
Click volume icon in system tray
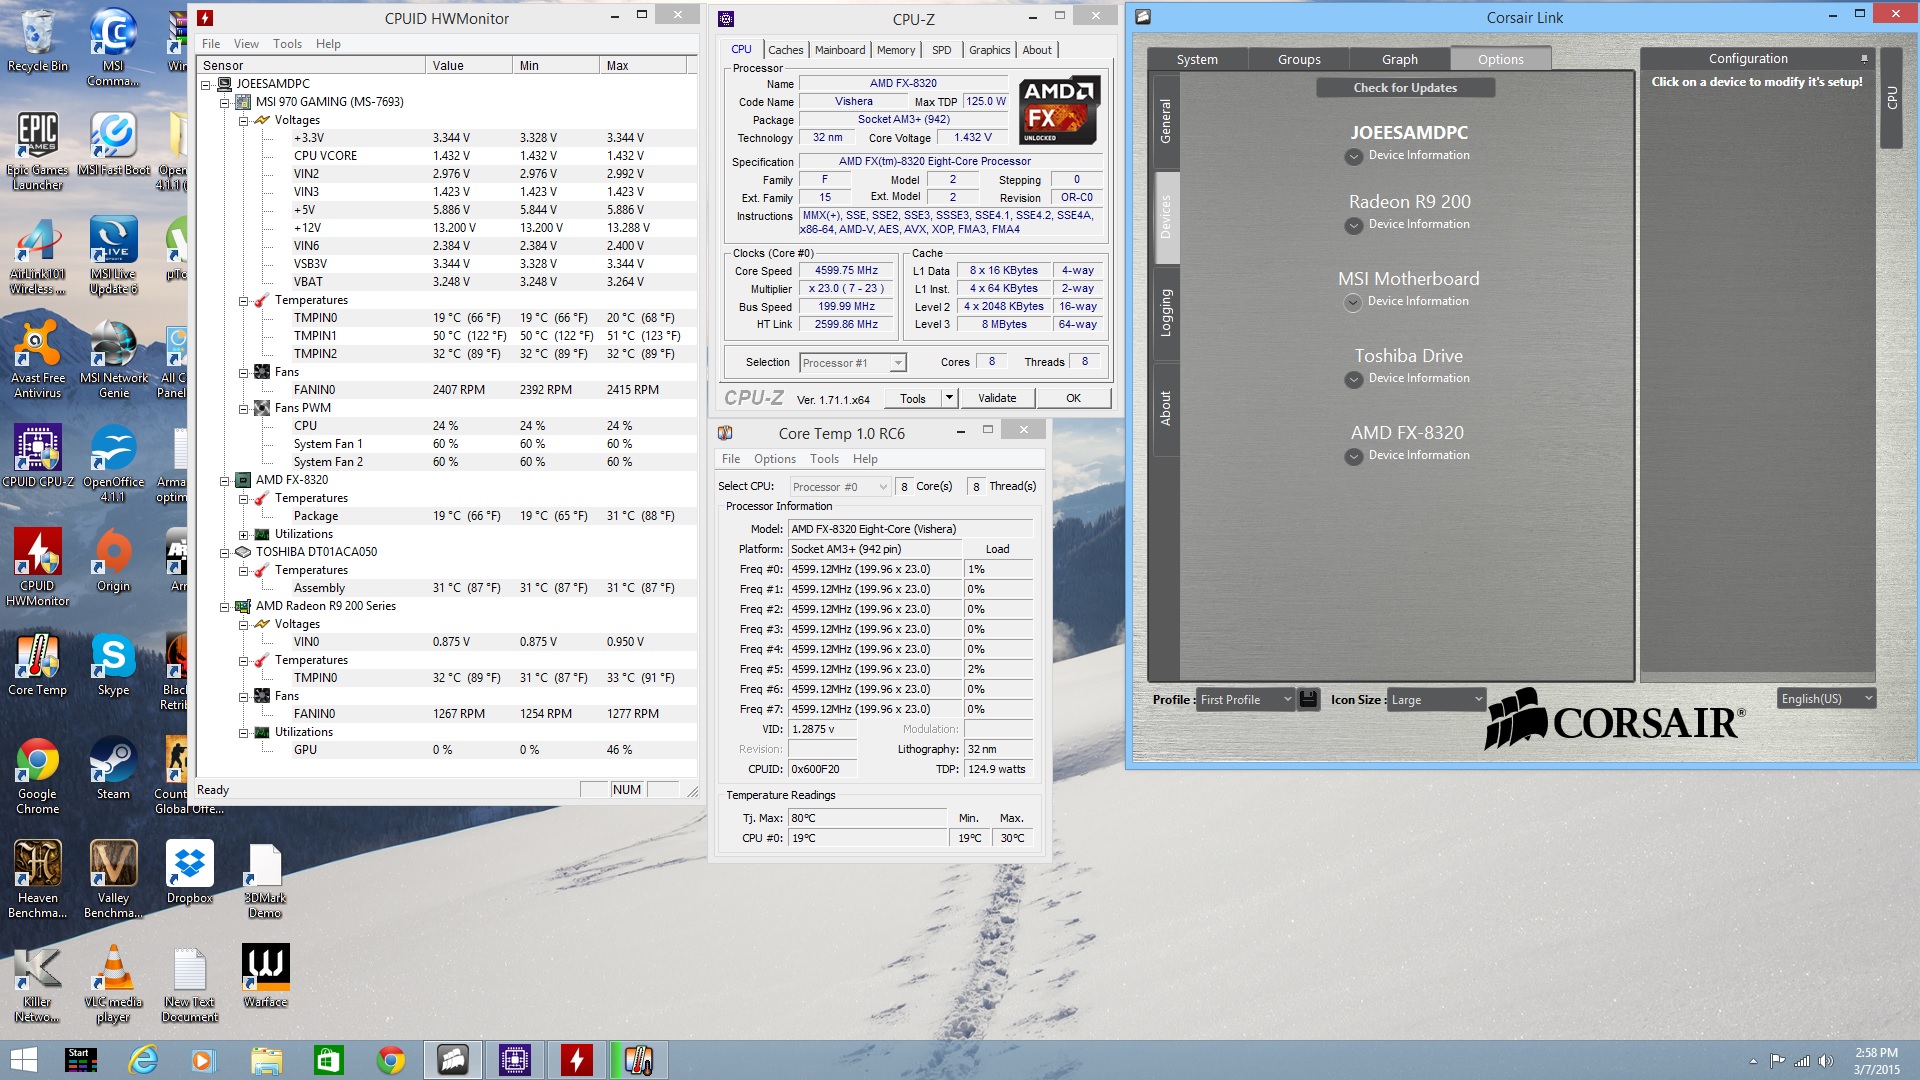[1826, 1061]
